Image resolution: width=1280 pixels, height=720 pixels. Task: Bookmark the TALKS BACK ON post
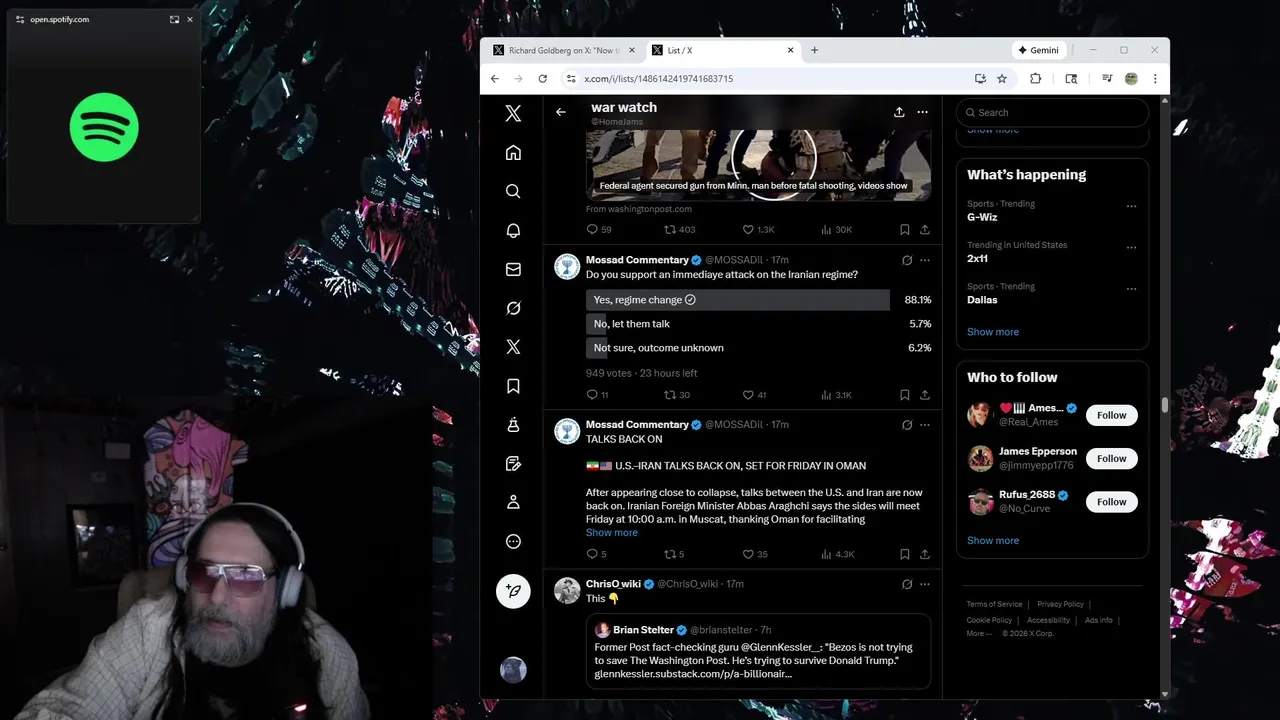tap(904, 554)
